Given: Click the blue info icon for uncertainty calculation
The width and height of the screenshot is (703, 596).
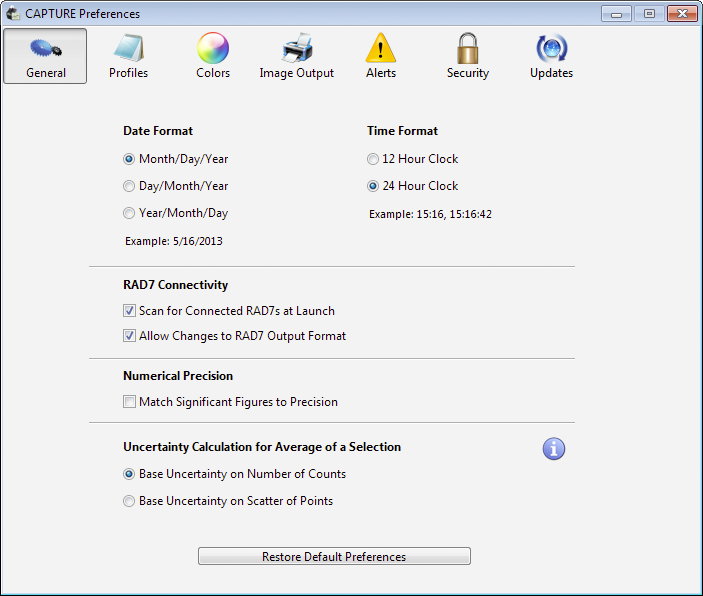Looking at the screenshot, I should [554, 448].
